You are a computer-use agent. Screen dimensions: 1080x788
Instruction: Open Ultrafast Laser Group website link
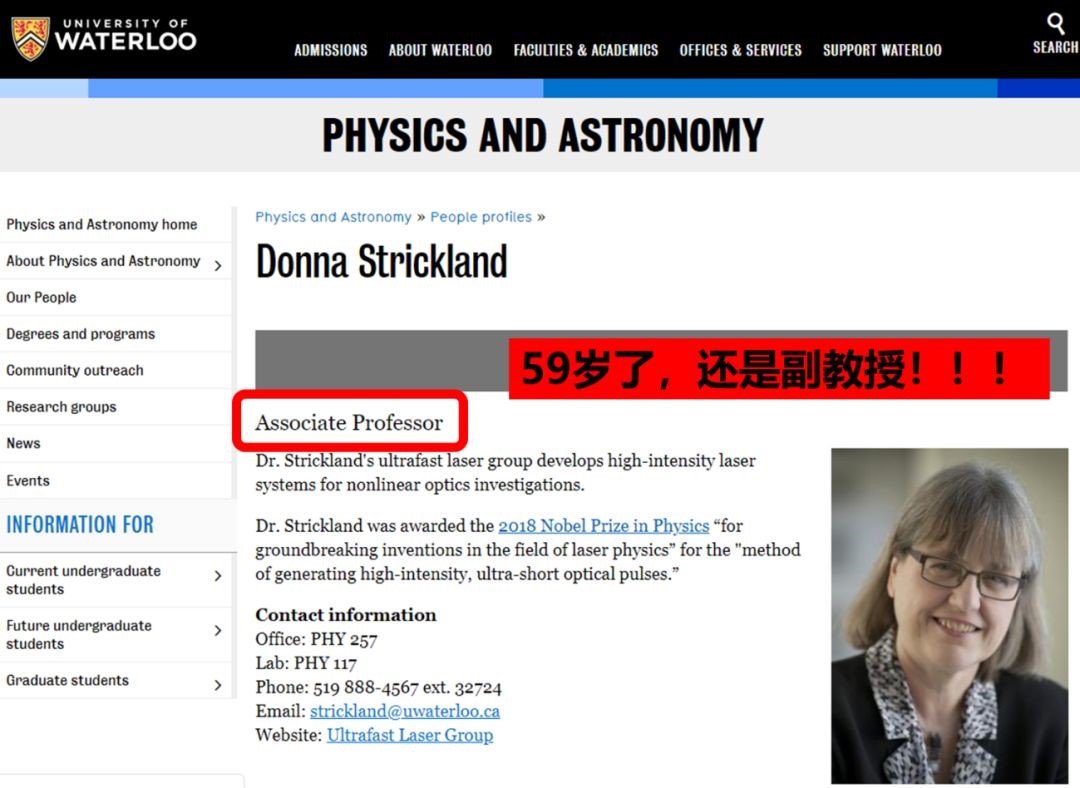click(410, 735)
